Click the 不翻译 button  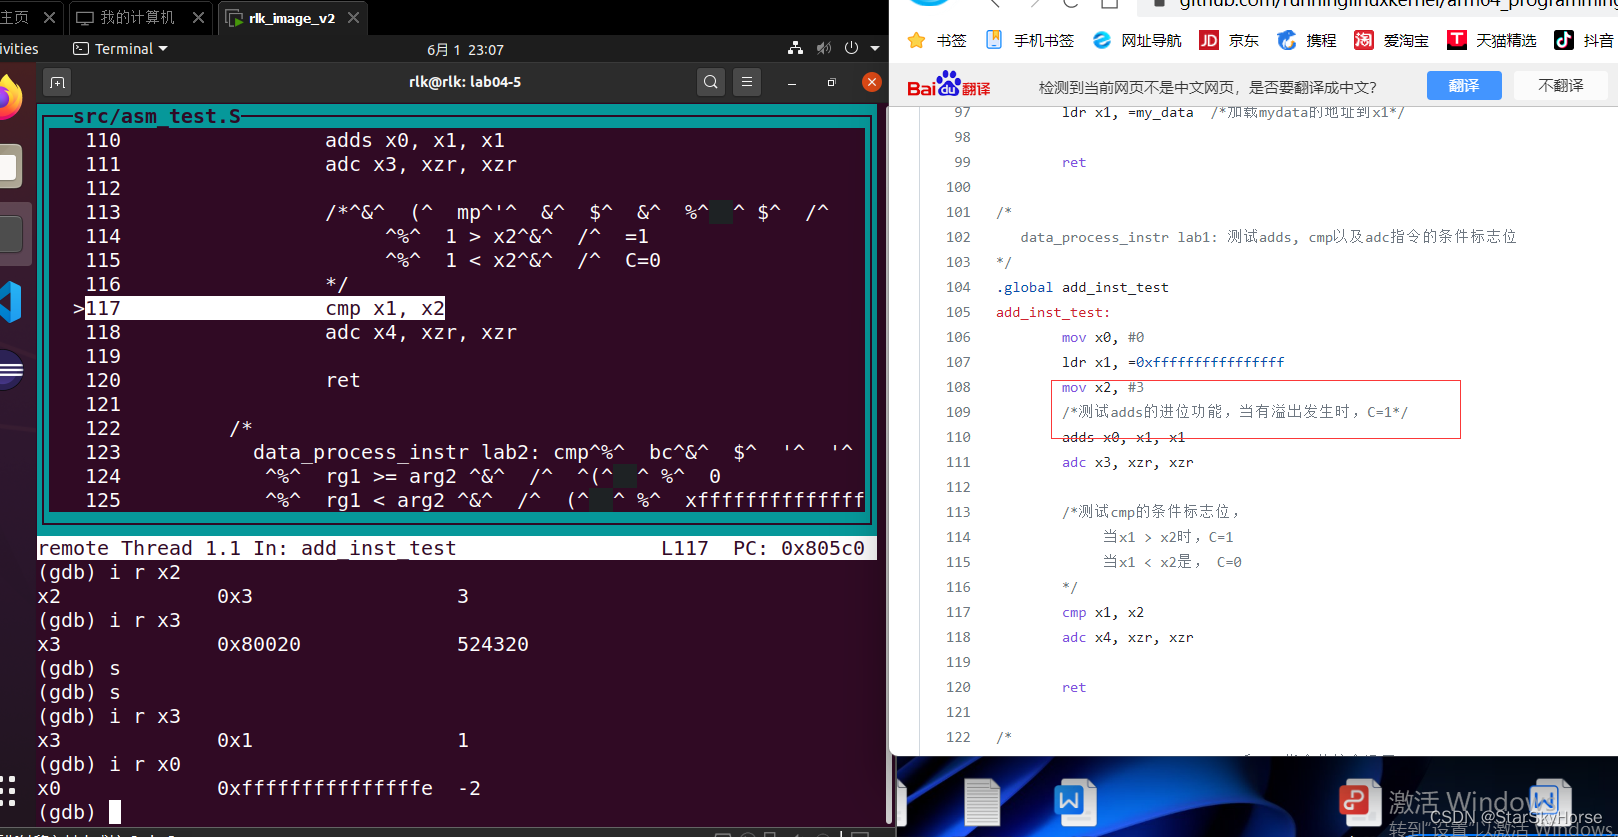click(x=1561, y=86)
